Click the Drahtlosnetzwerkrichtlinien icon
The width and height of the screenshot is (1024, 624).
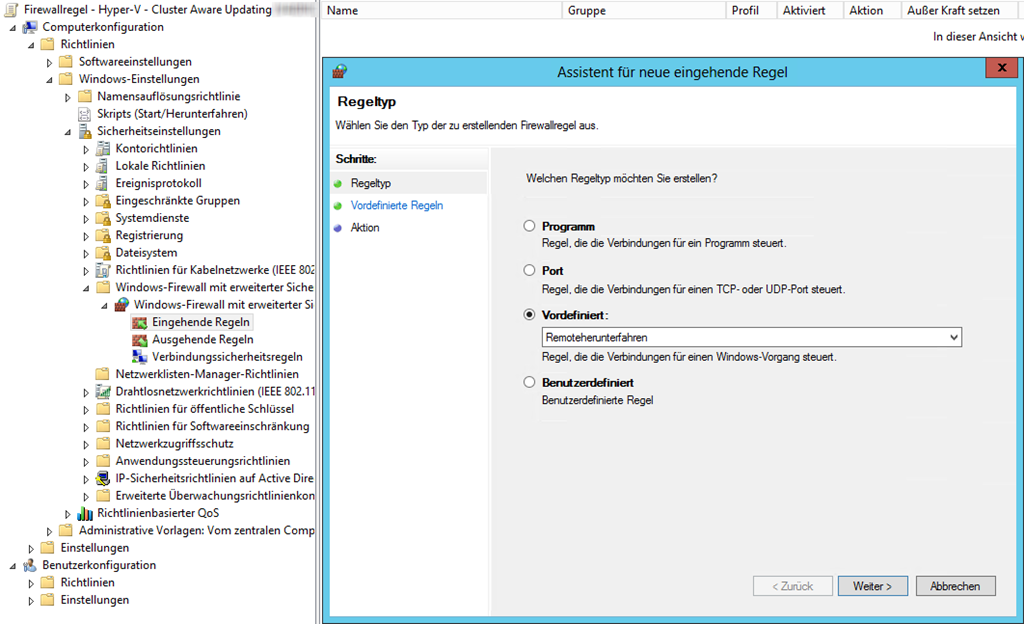click(x=103, y=392)
